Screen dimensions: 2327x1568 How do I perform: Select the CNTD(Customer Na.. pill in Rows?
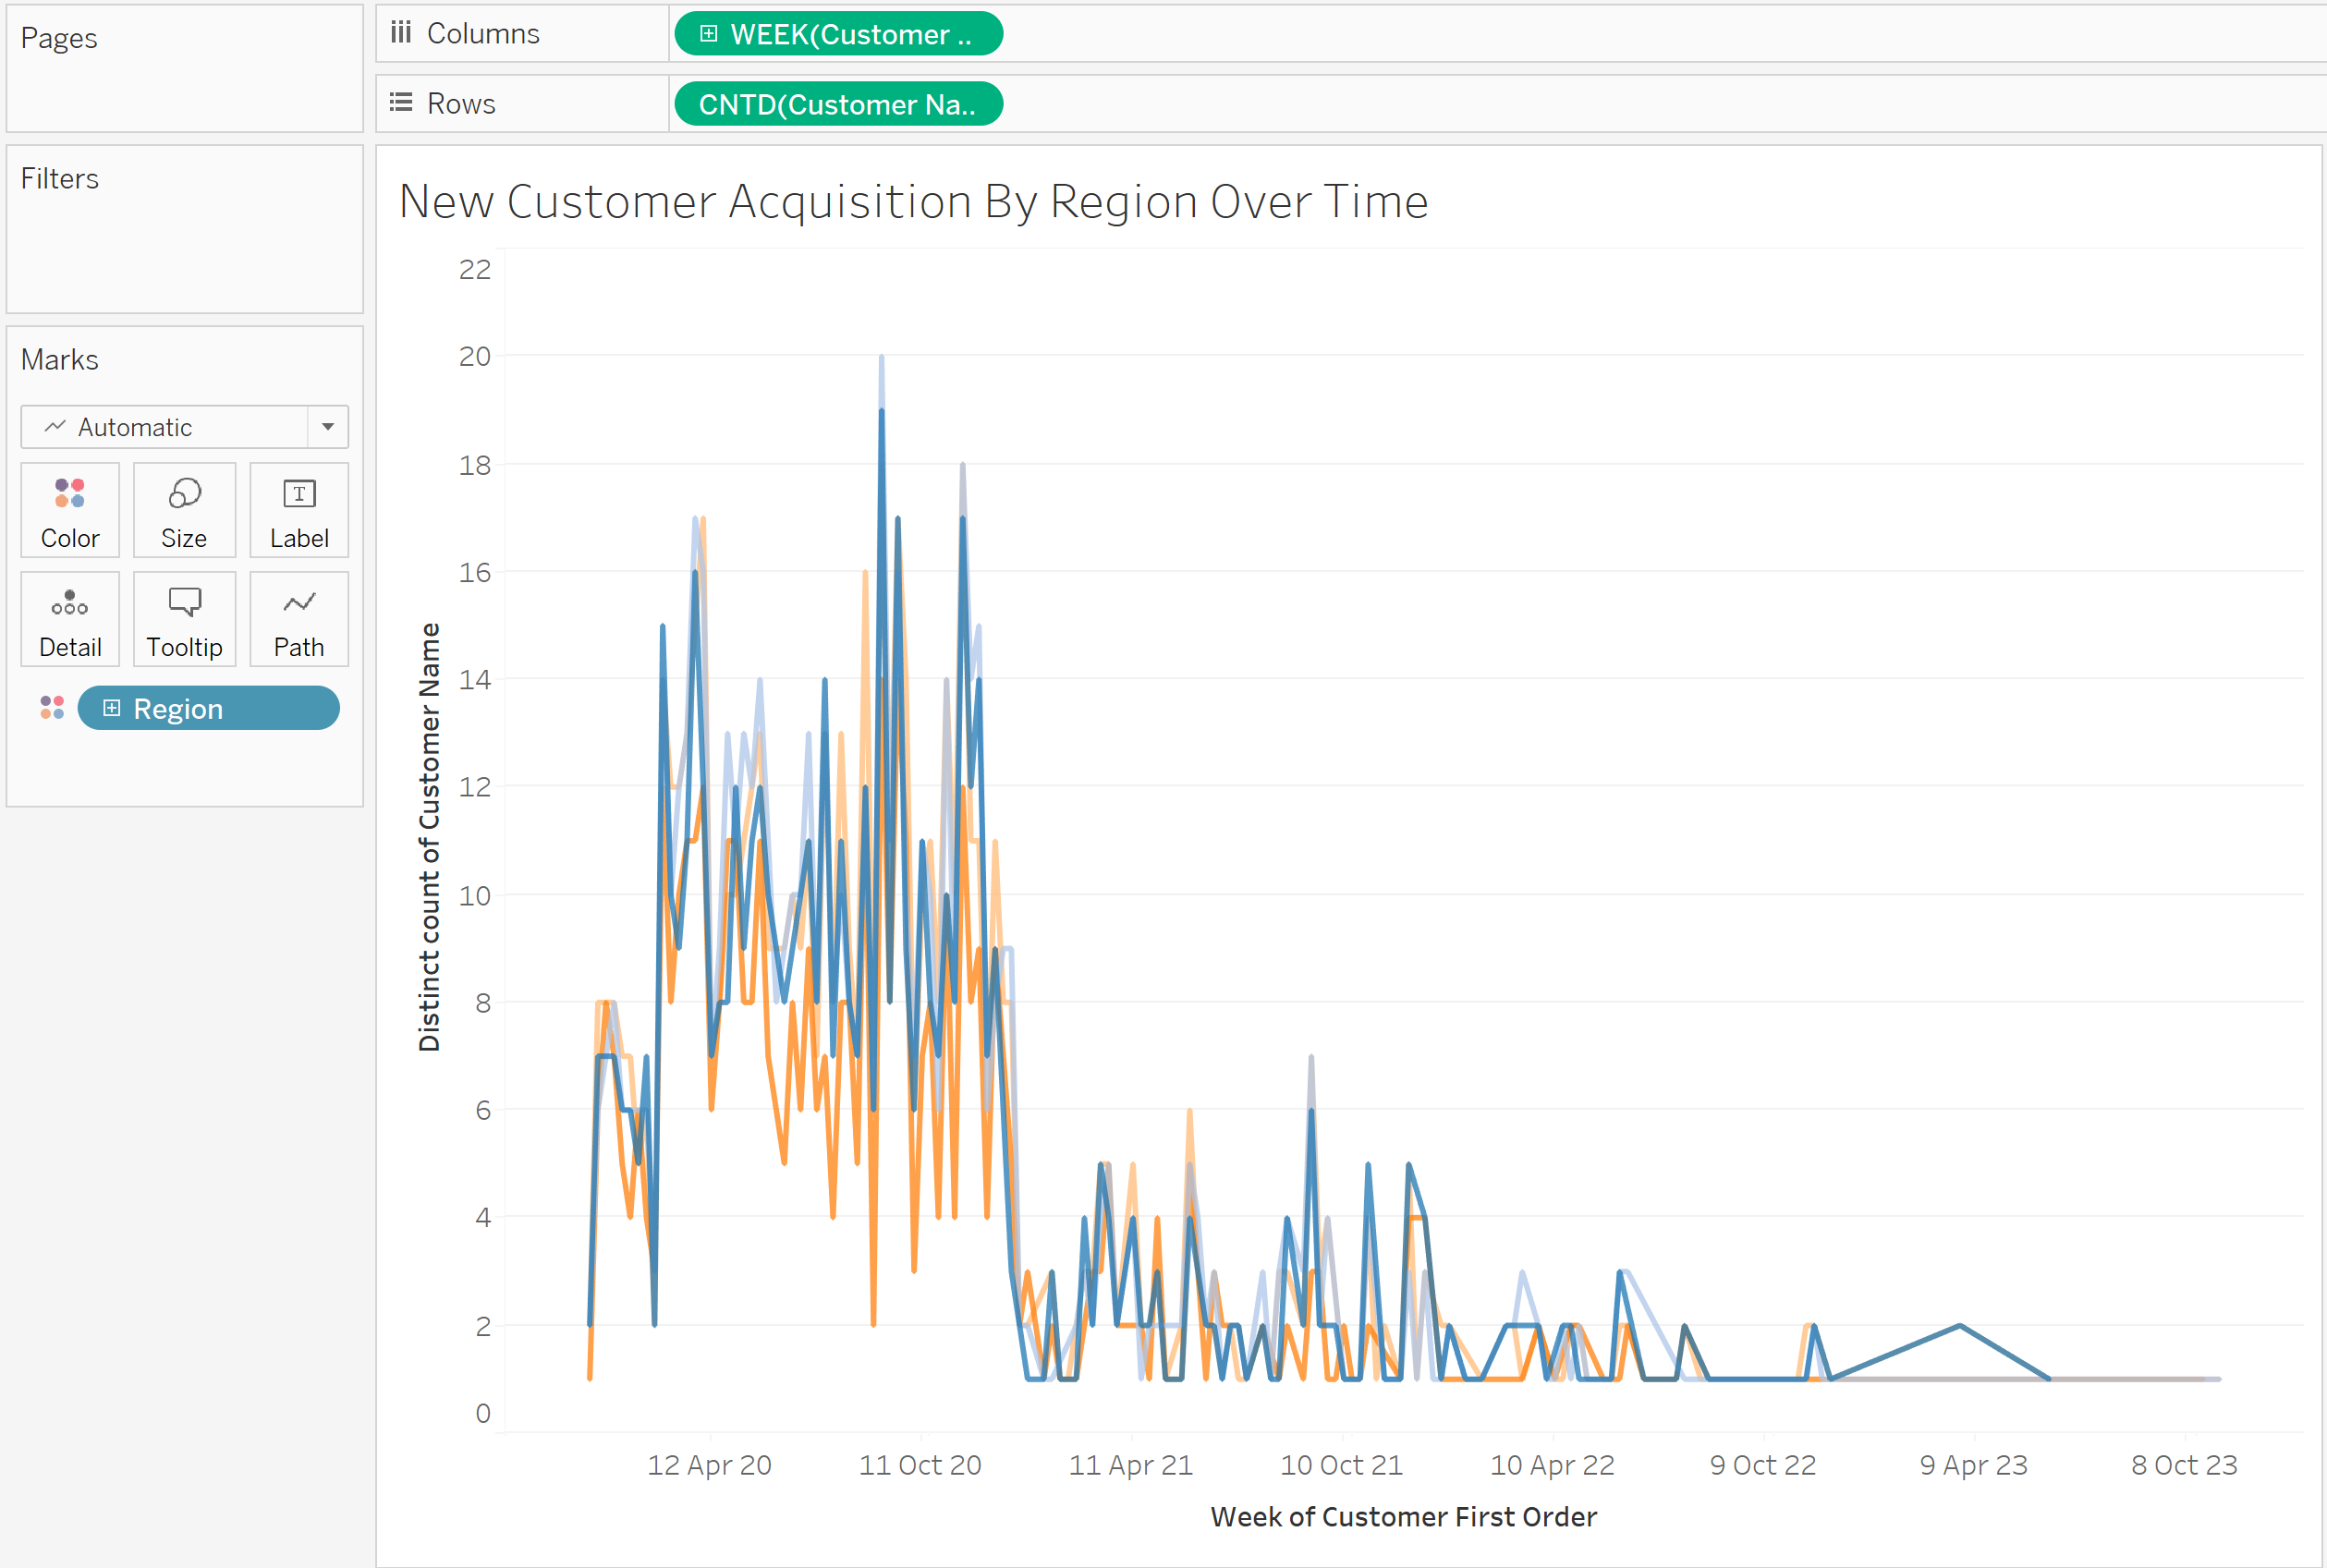(x=837, y=104)
